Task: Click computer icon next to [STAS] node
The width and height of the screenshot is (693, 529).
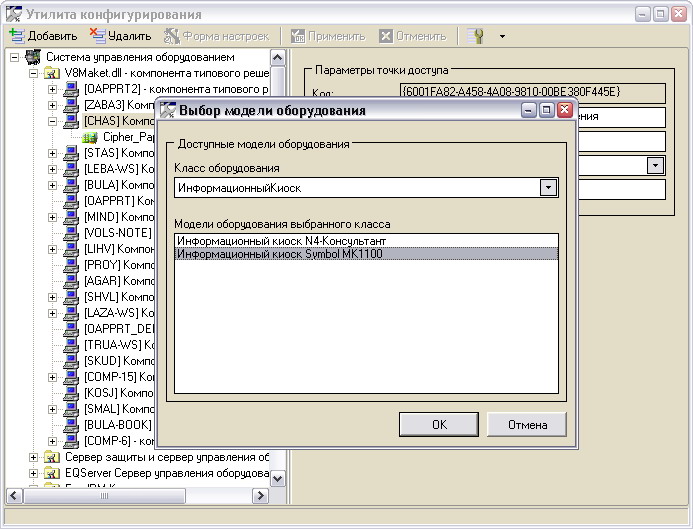Action: click(72, 153)
